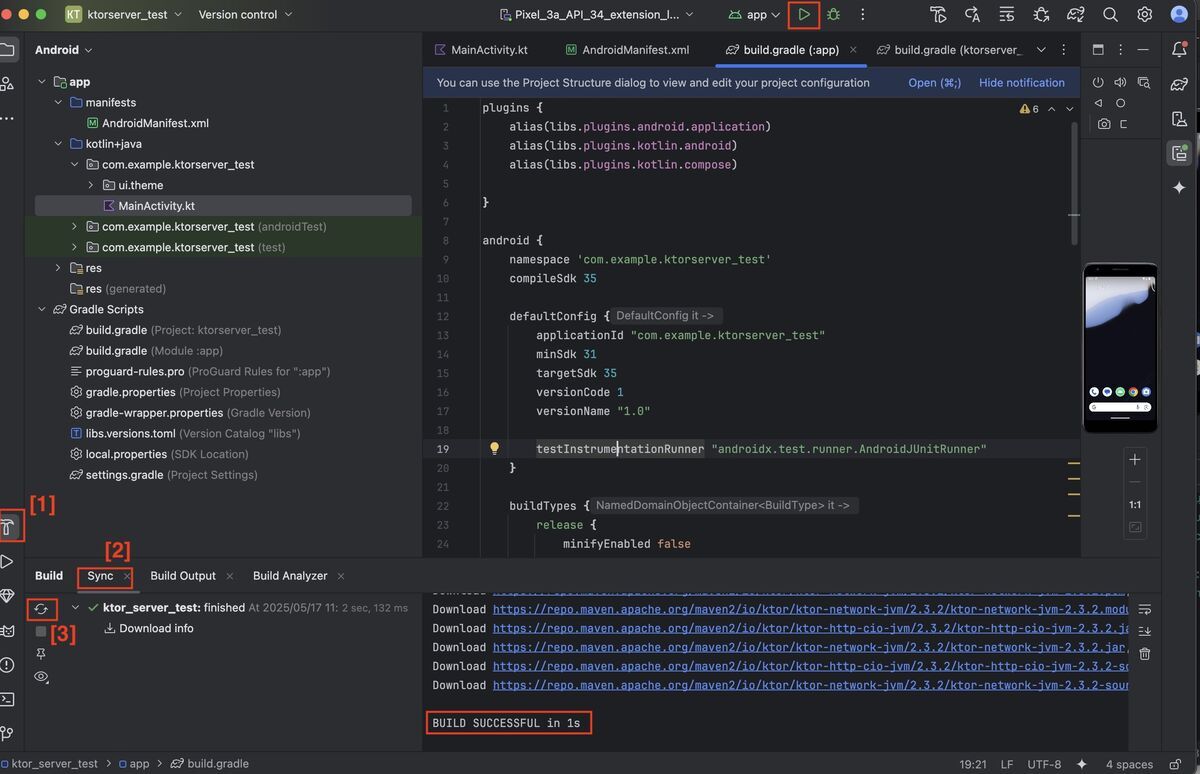Switch to MainActivity.kt editor tab
Image resolution: width=1200 pixels, height=774 pixels.
[481, 50]
